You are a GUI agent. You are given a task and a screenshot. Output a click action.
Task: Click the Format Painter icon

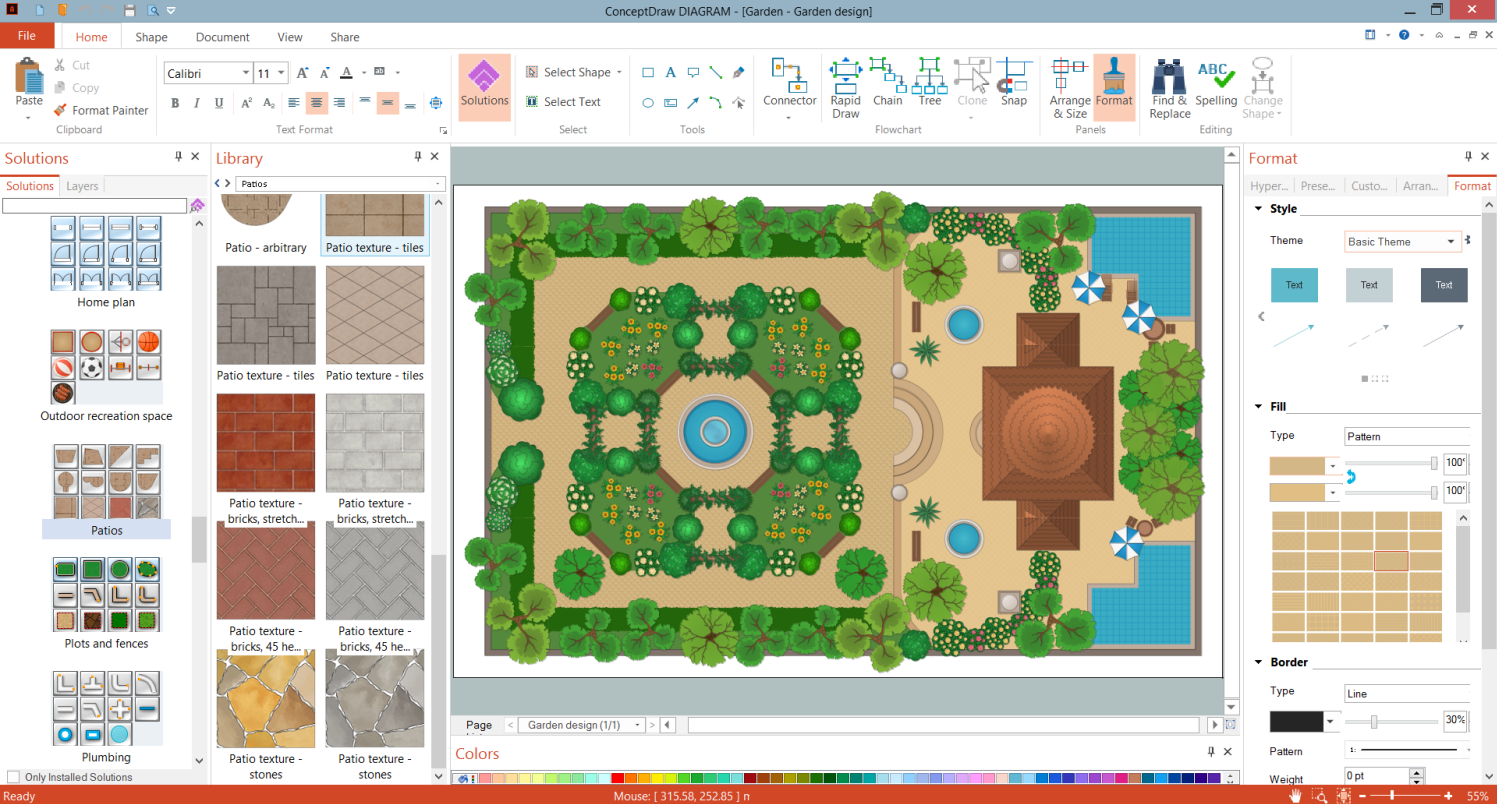pos(60,111)
